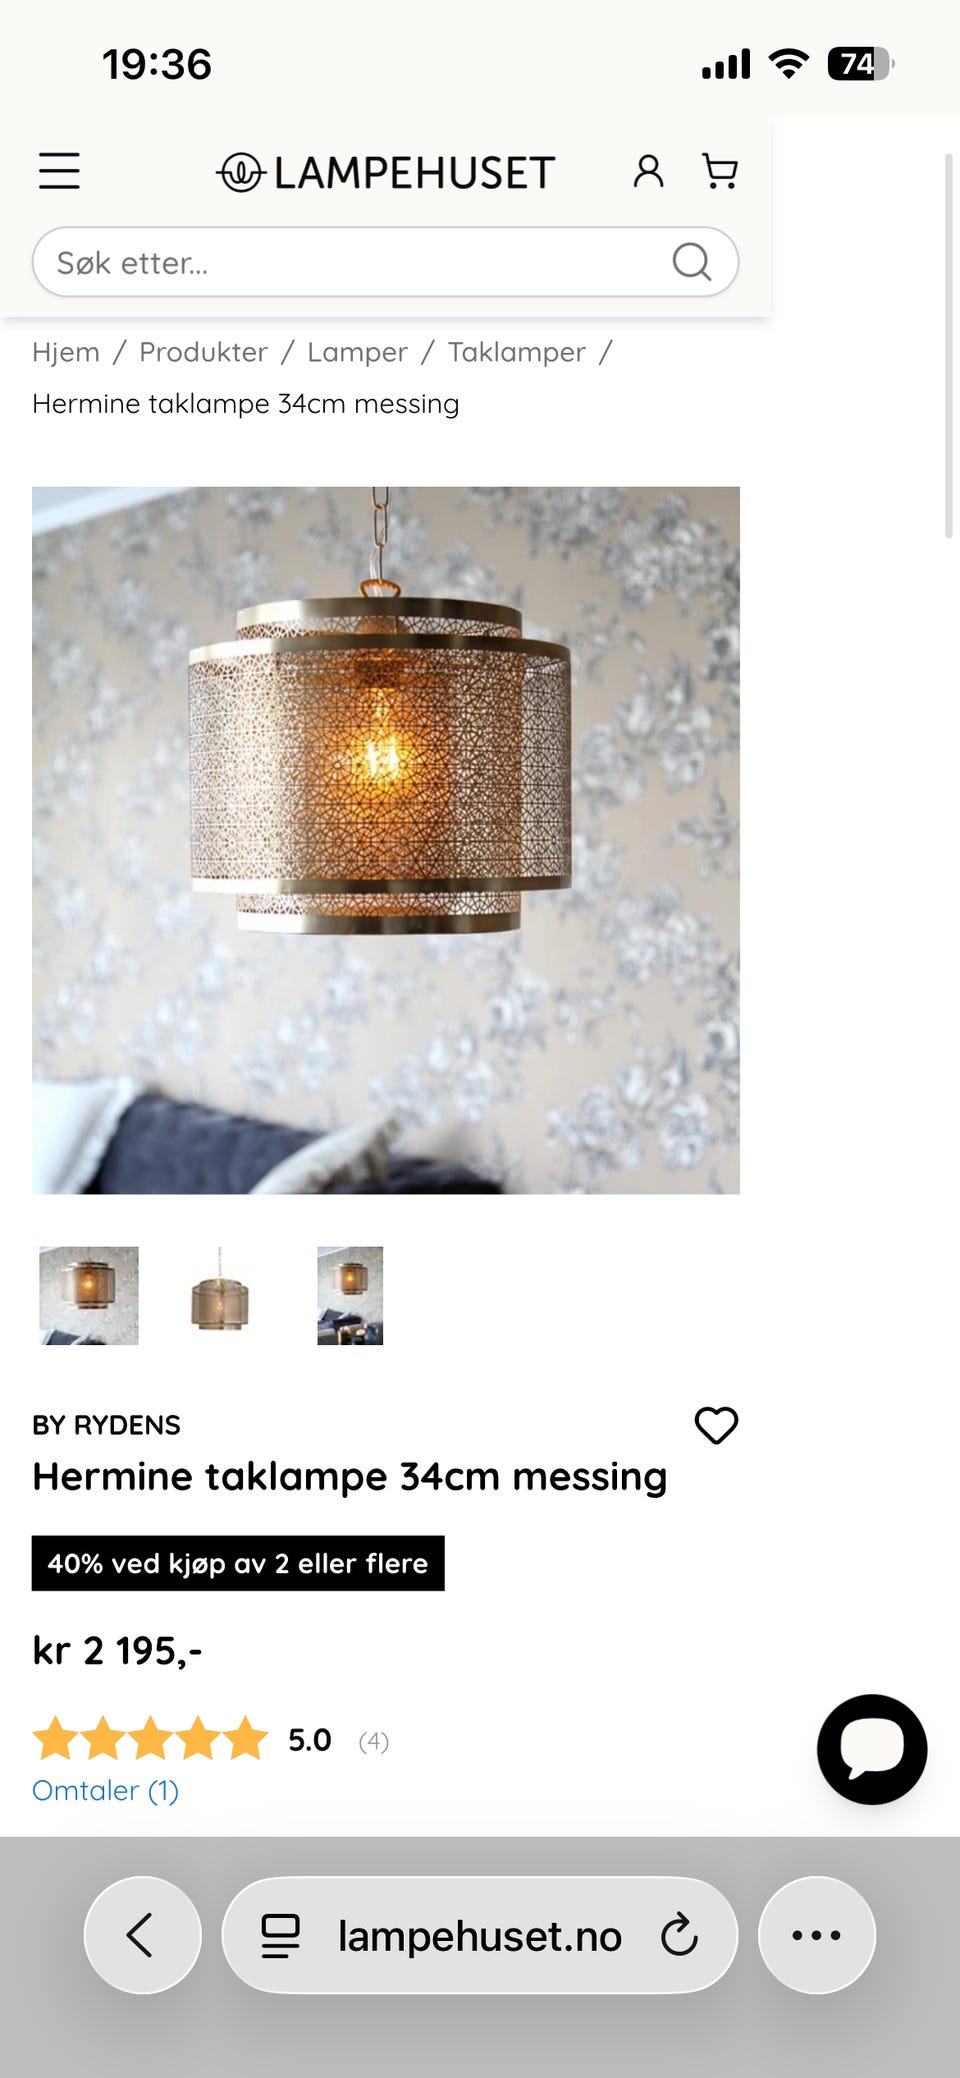Reload the lampehuset.no page
Image resolution: width=960 pixels, height=2078 pixels.
pyautogui.click(x=679, y=1935)
